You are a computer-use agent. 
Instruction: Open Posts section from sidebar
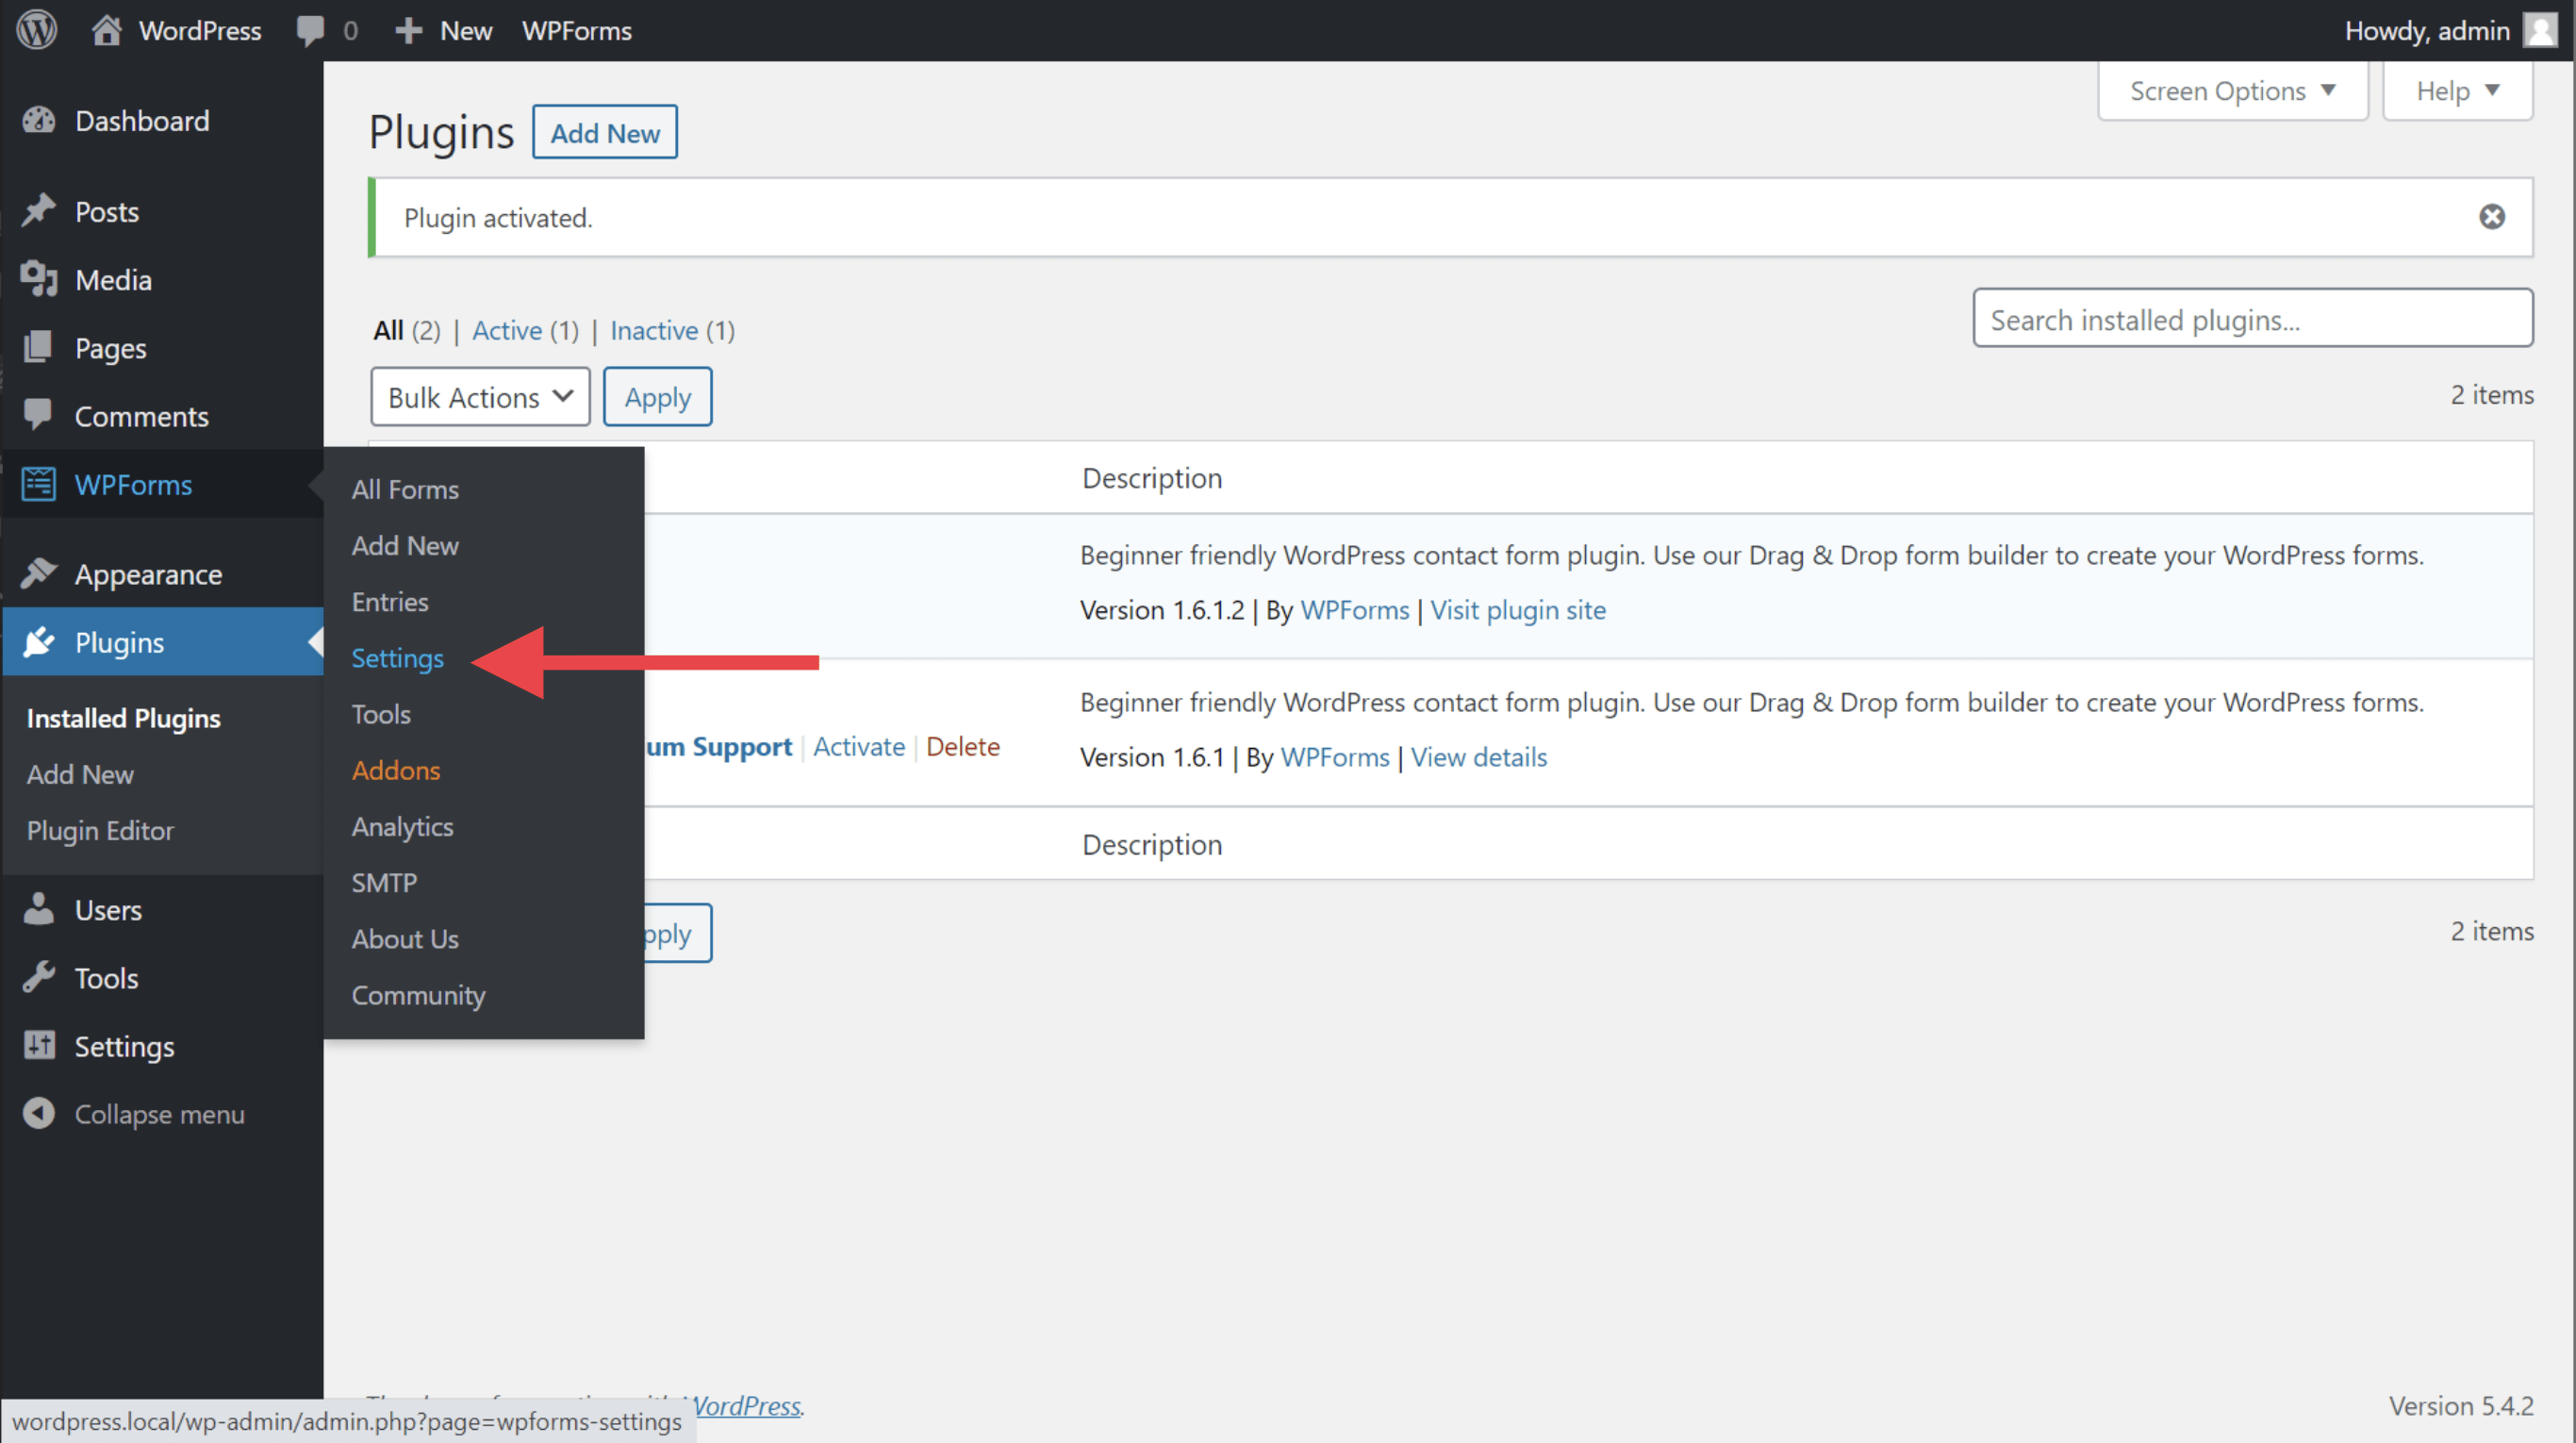(x=107, y=211)
